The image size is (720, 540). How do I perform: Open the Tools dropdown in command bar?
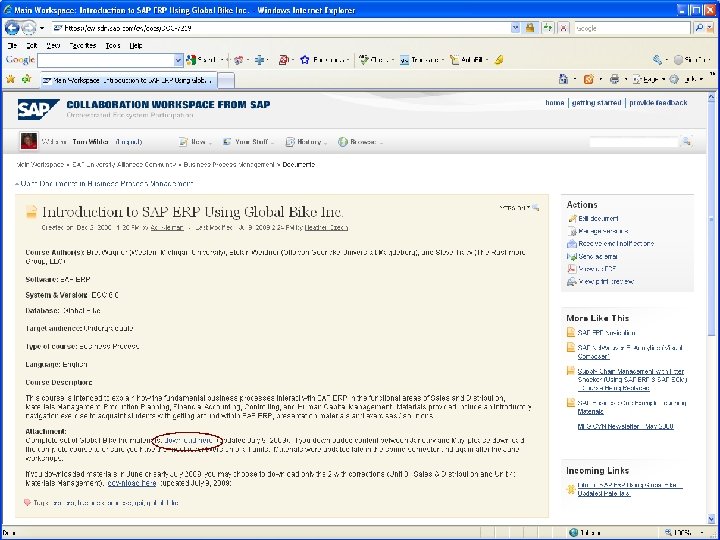(x=686, y=79)
